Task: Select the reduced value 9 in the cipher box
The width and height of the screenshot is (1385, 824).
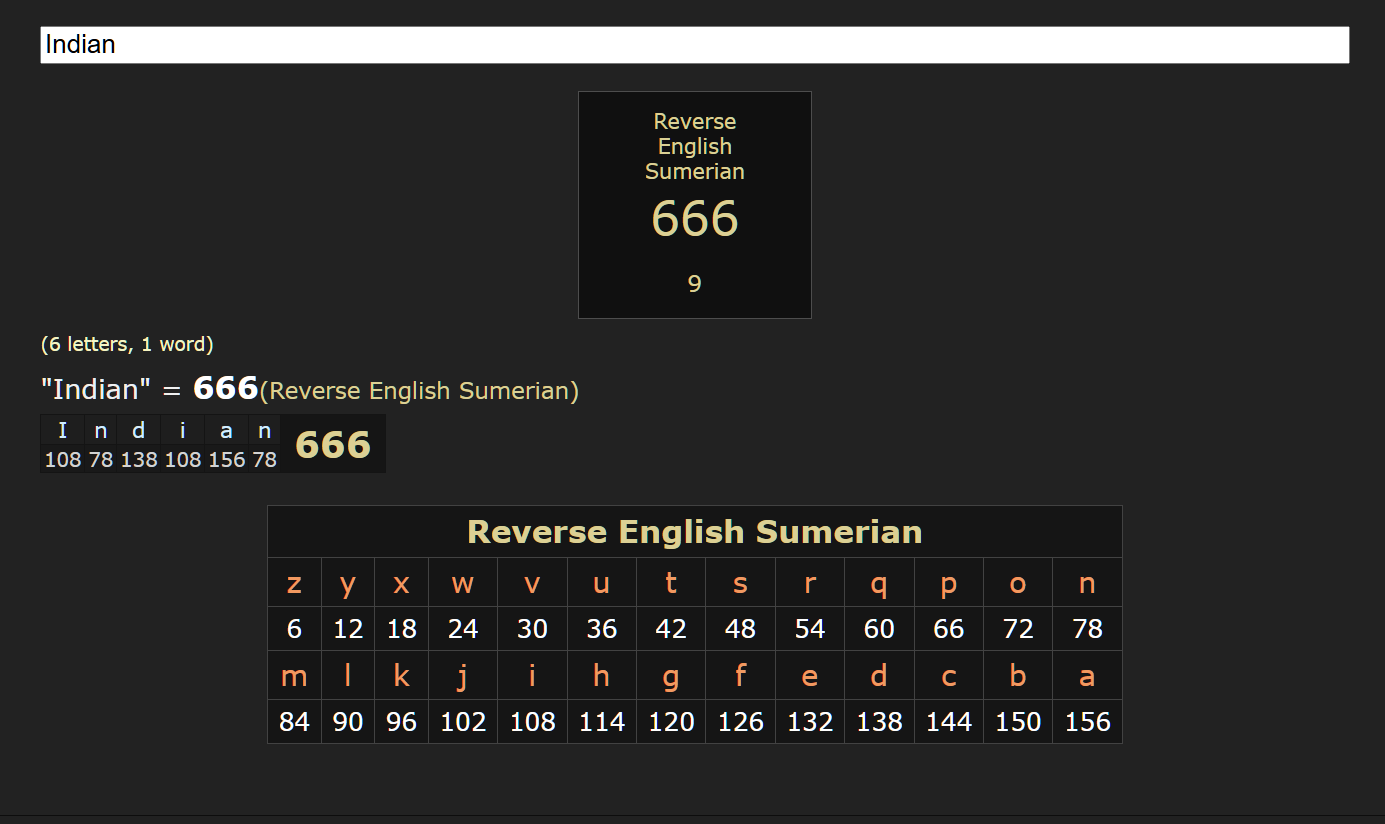Action: point(695,284)
